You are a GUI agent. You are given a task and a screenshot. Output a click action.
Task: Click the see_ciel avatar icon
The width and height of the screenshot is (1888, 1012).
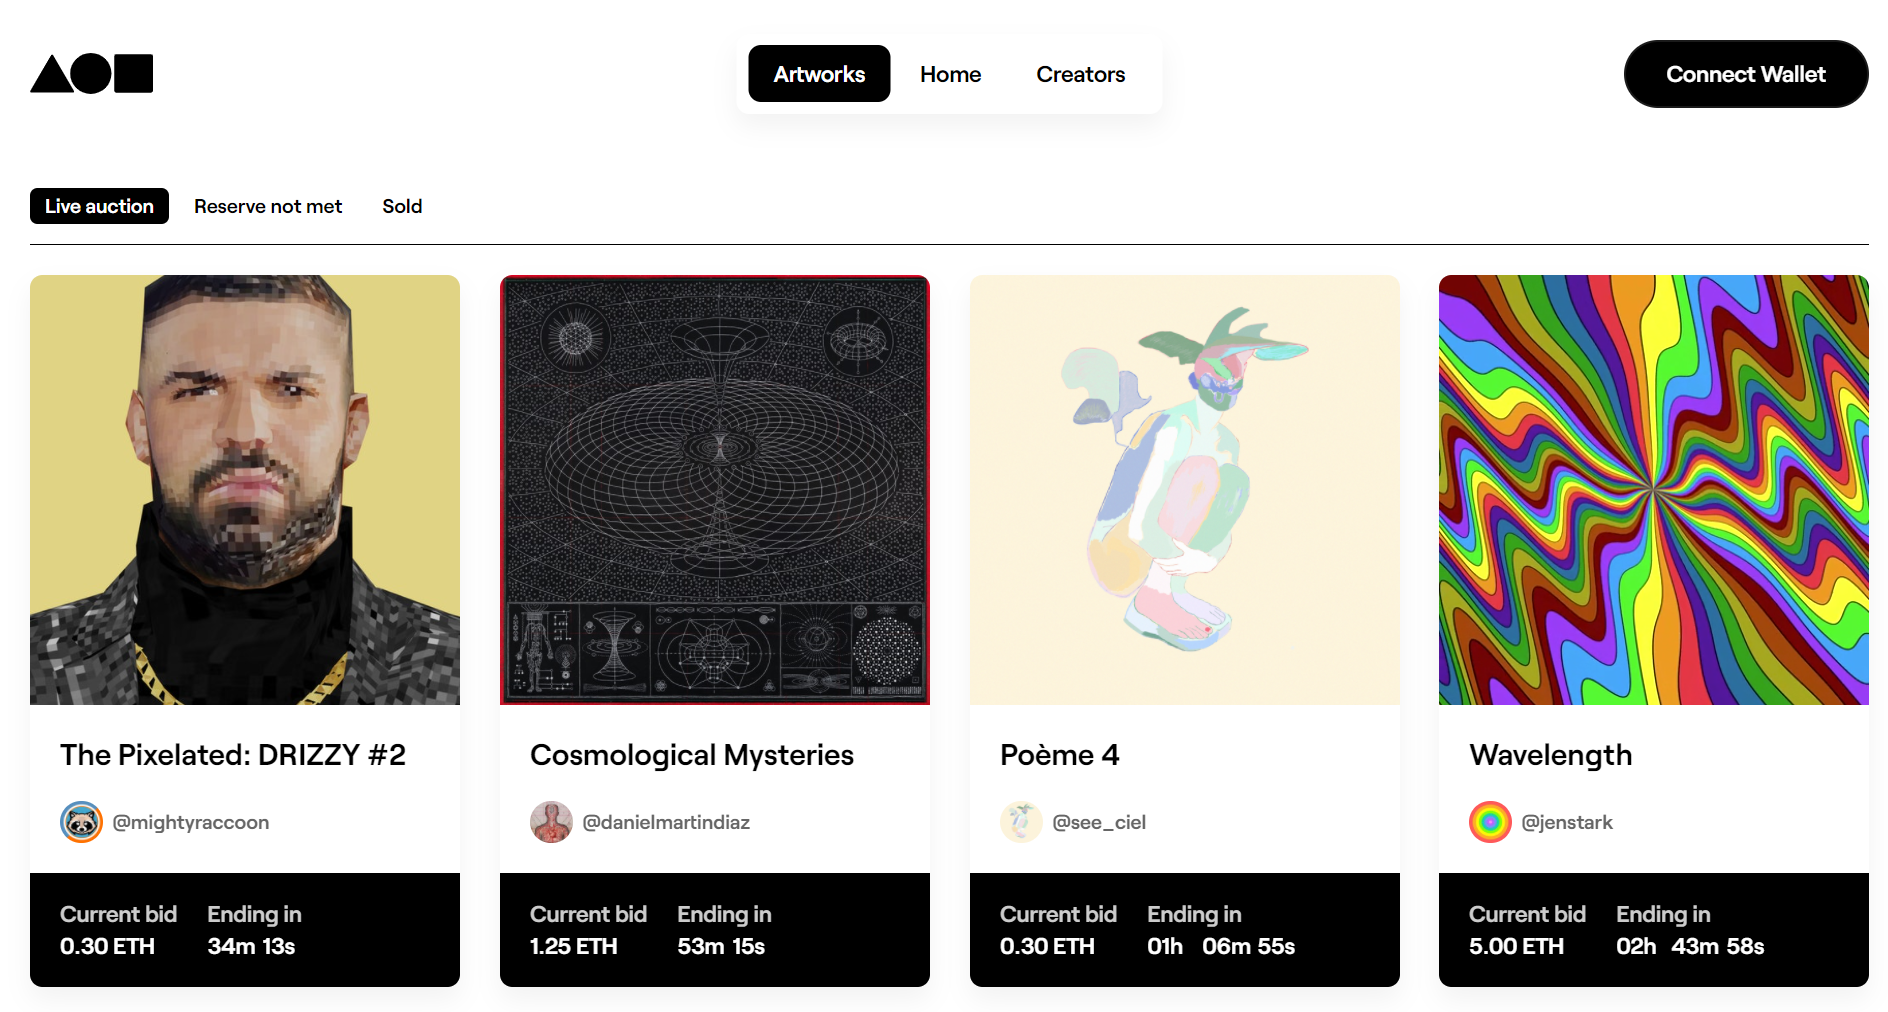pyautogui.click(x=1021, y=822)
